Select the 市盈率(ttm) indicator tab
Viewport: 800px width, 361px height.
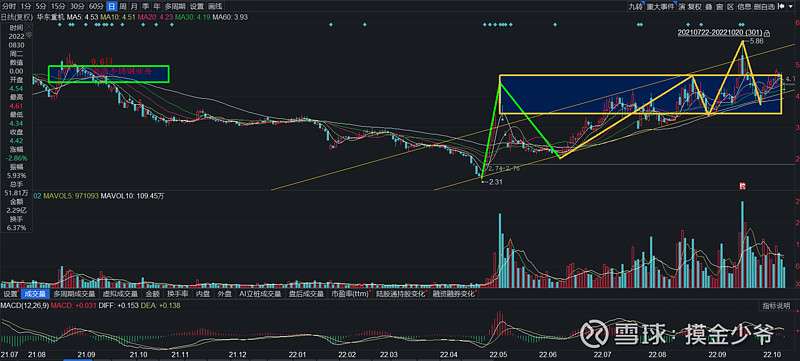point(350,294)
